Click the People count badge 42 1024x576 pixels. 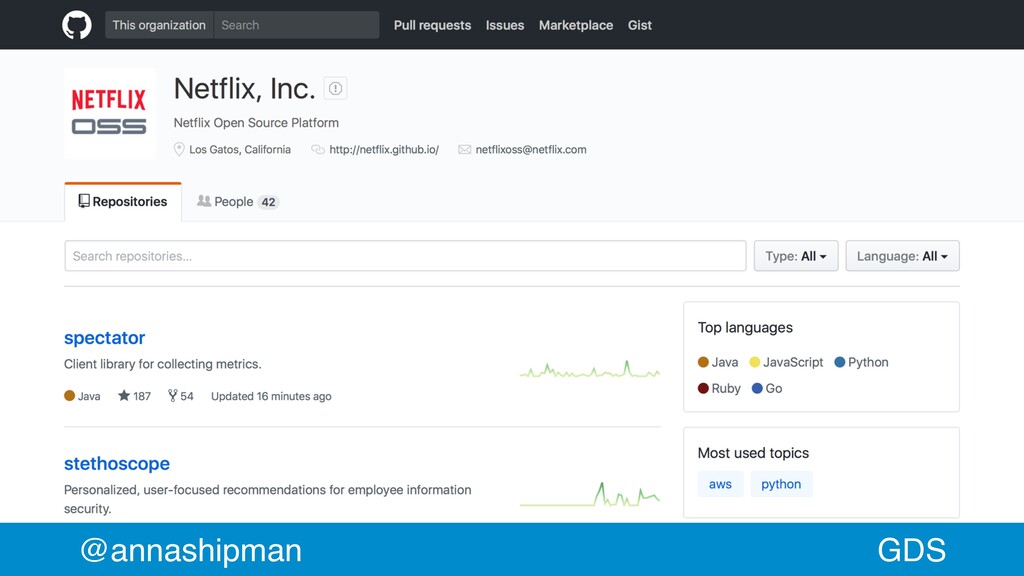coord(268,202)
